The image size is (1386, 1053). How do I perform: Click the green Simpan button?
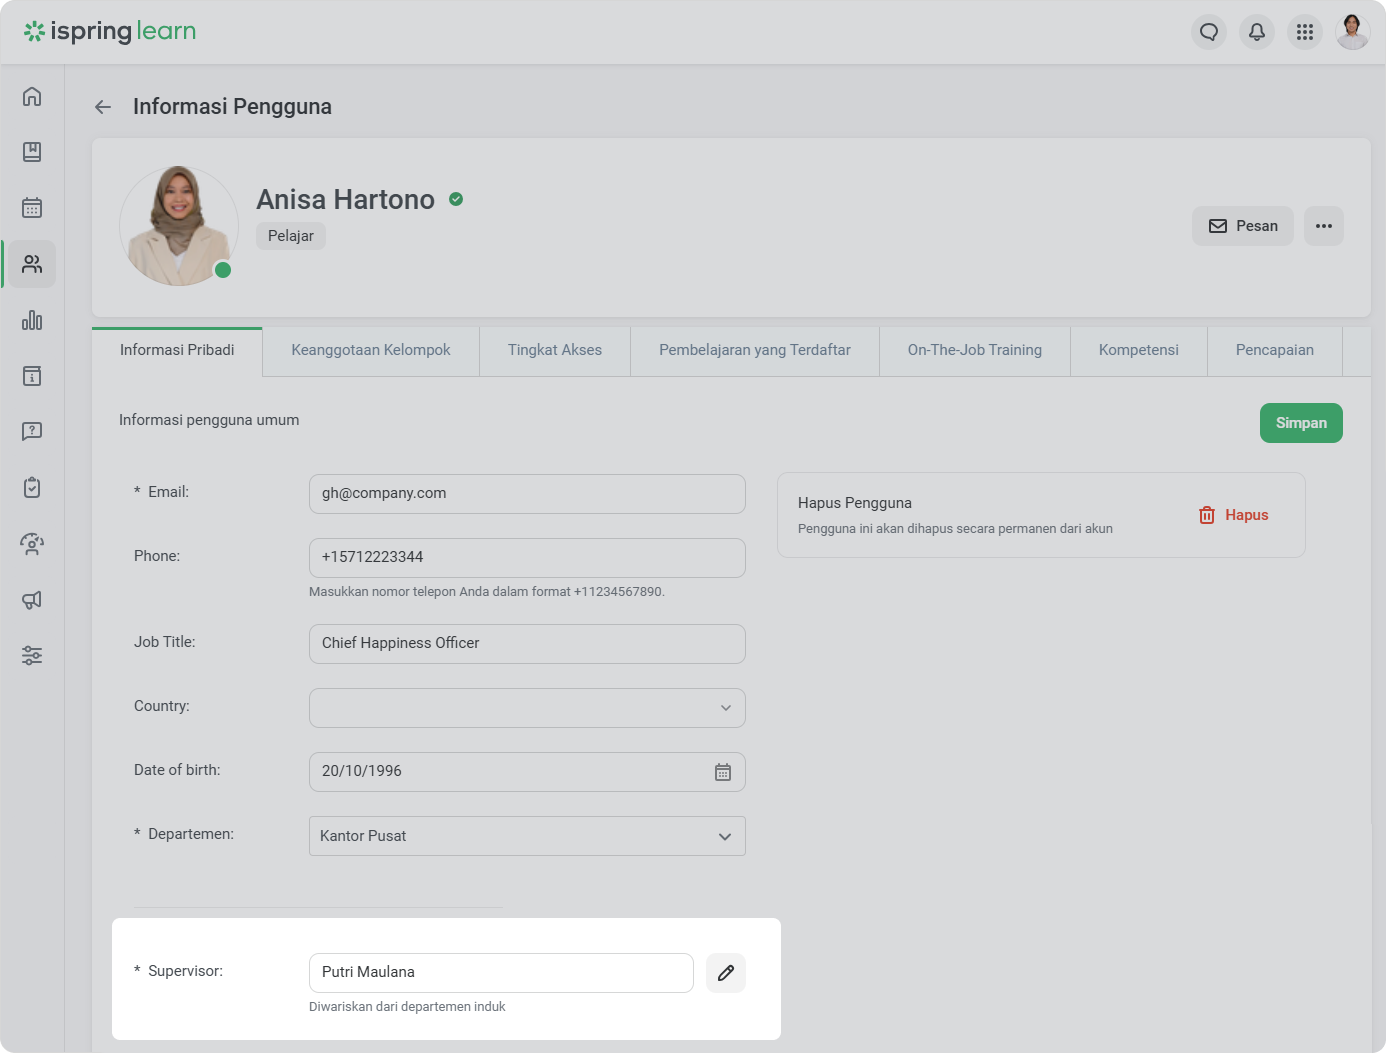(1301, 423)
